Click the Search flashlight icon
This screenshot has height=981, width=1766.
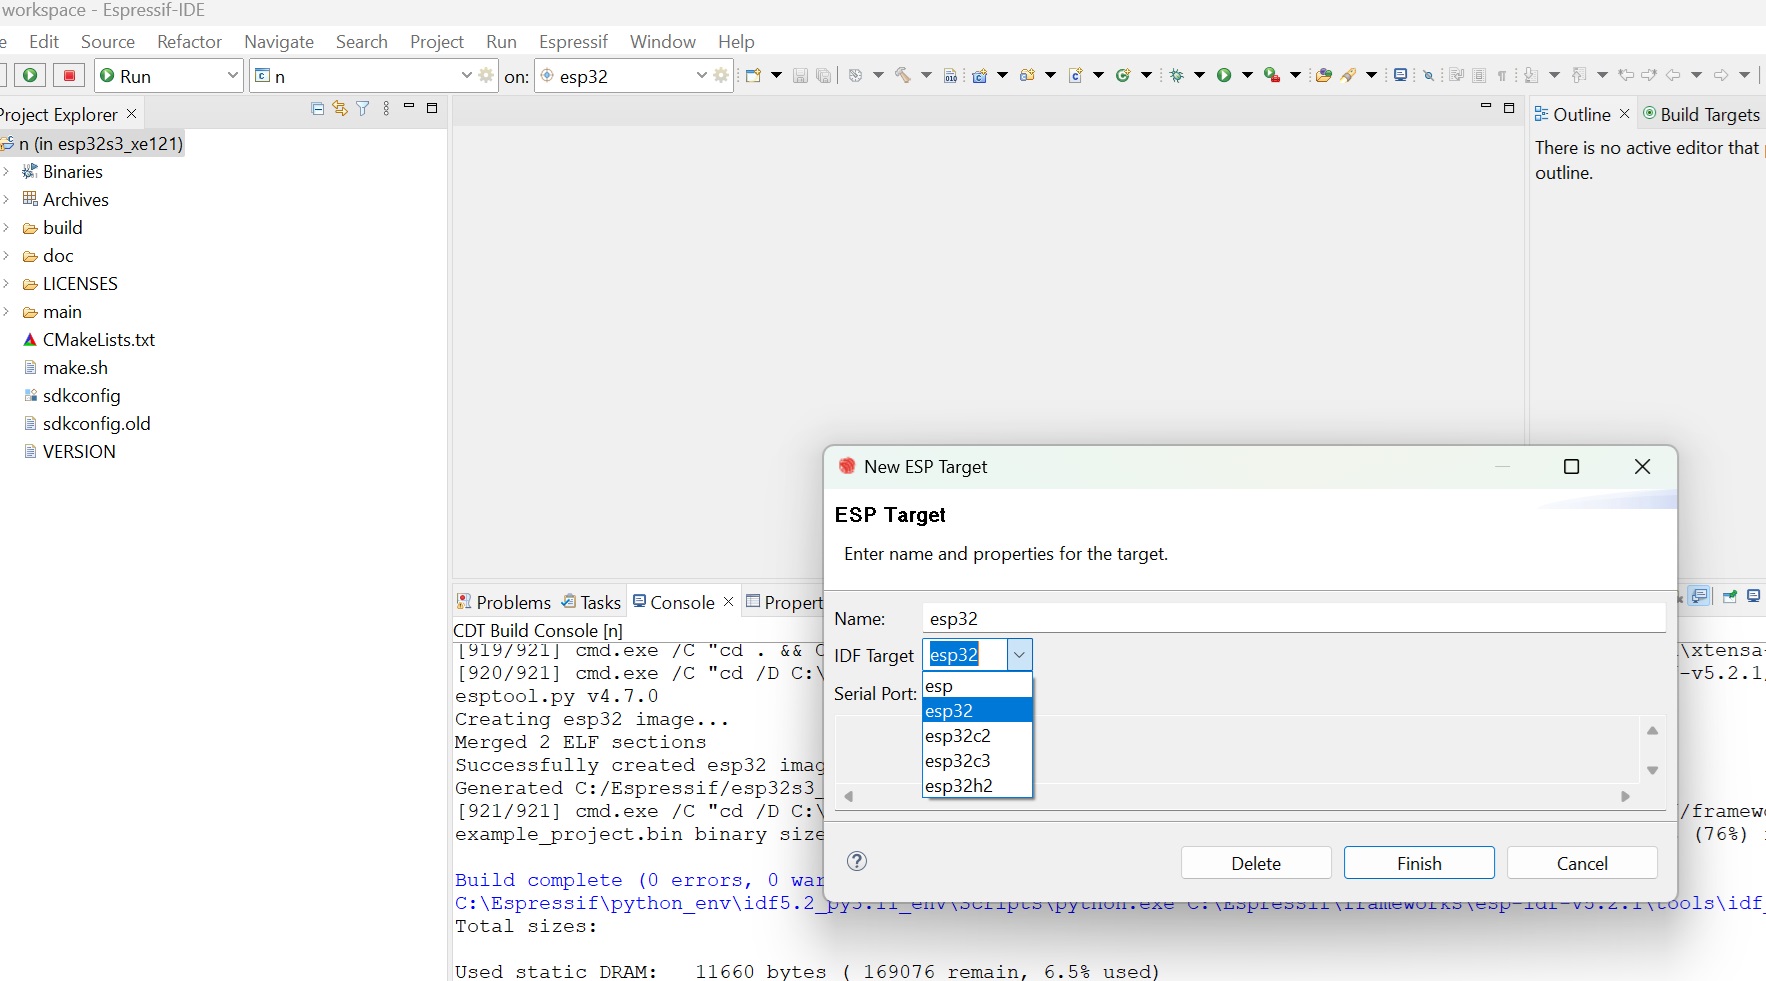[x=1349, y=75]
